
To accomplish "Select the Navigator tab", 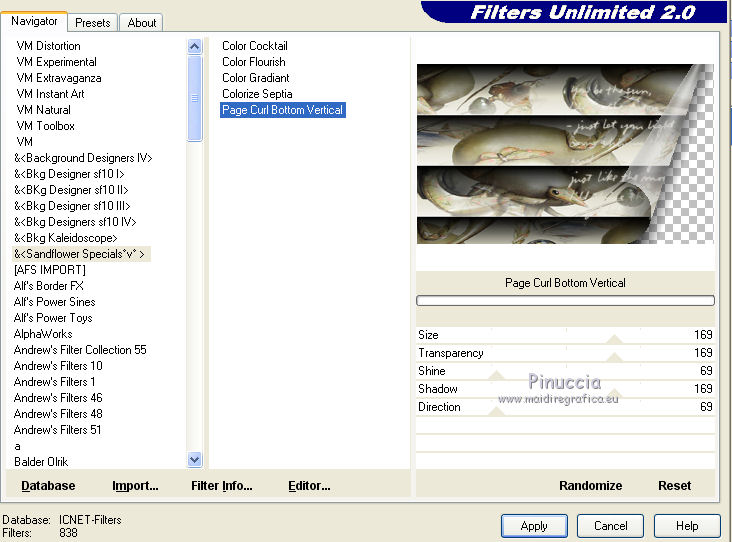I will [x=34, y=21].
